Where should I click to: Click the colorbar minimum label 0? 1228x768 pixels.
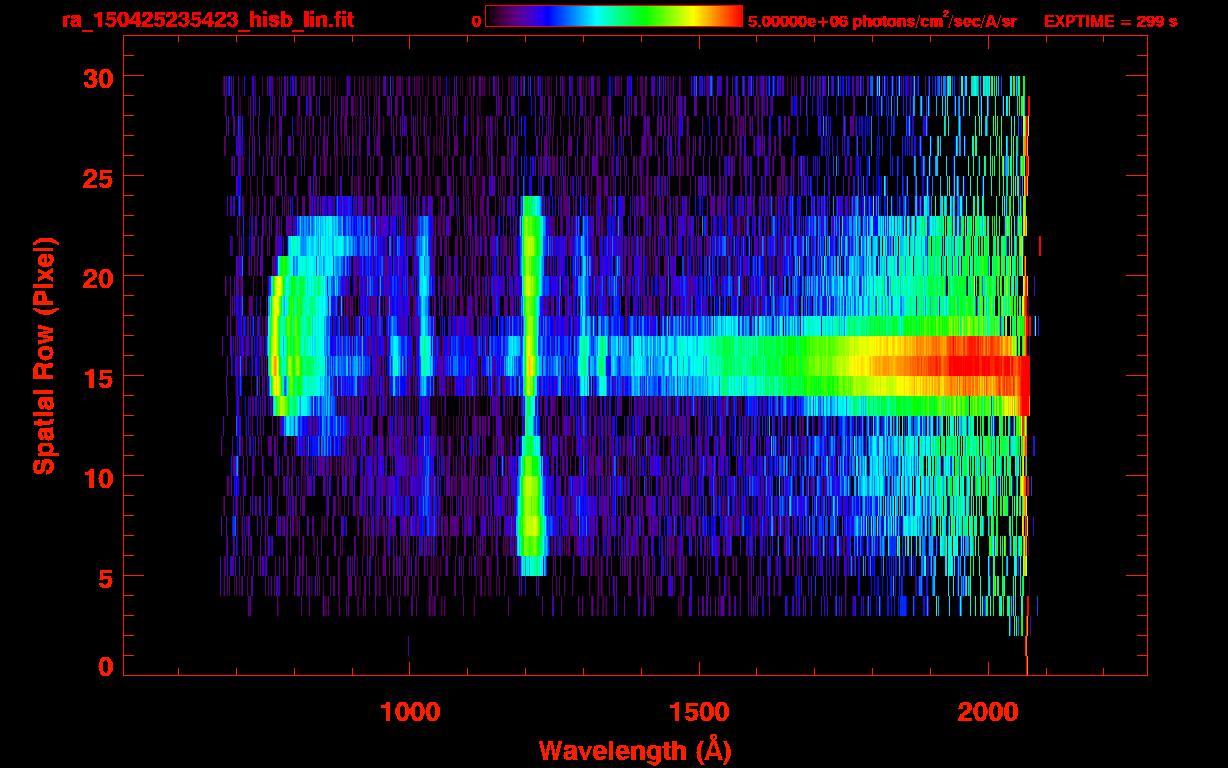(476, 21)
